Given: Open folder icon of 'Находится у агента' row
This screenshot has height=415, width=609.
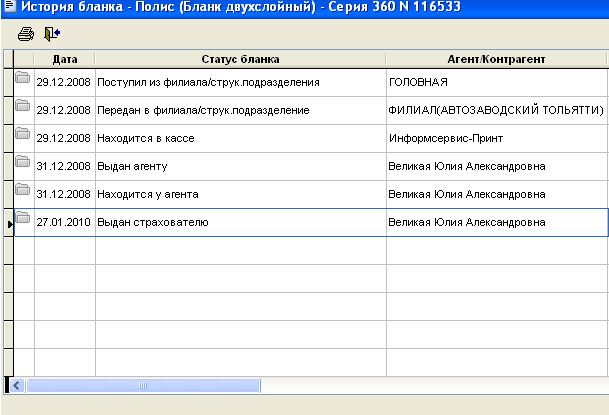Looking at the screenshot, I should click(x=23, y=189).
